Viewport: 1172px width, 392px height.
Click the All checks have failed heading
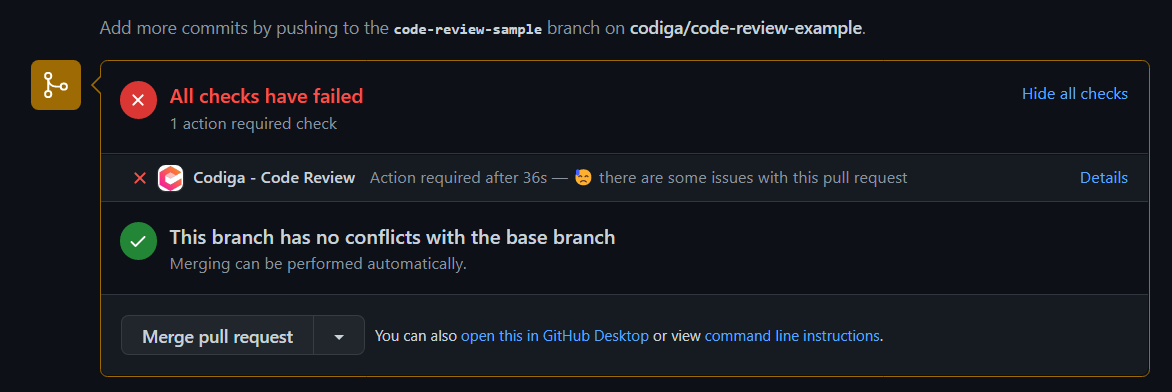(266, 96)
